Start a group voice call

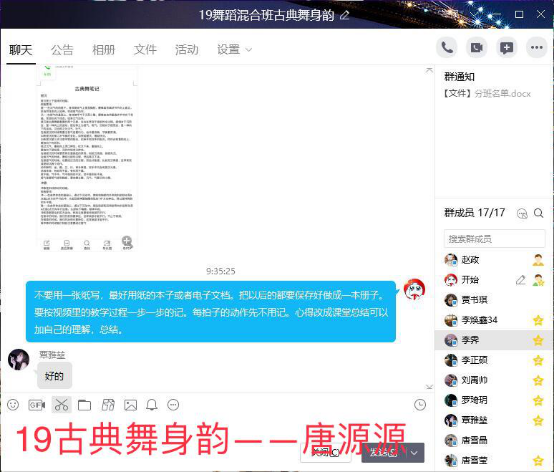[x=447, y=48]
